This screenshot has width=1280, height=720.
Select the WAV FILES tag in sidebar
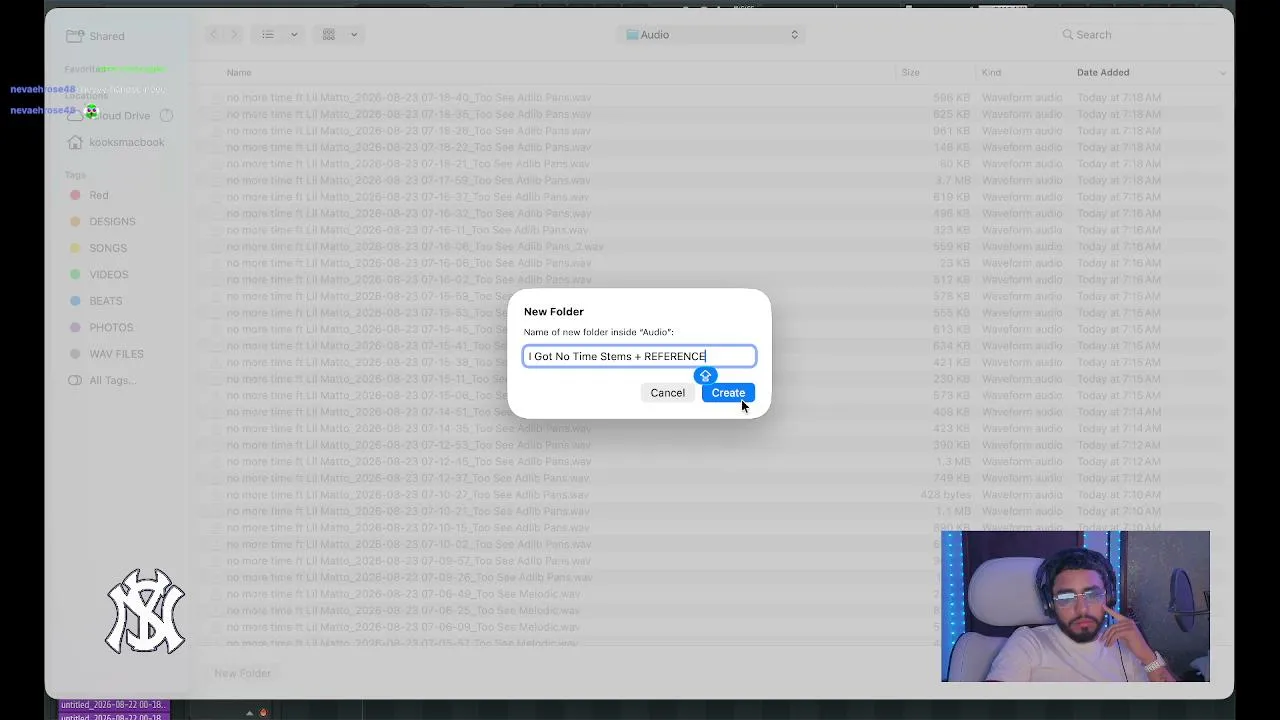(x=105, y=354)
